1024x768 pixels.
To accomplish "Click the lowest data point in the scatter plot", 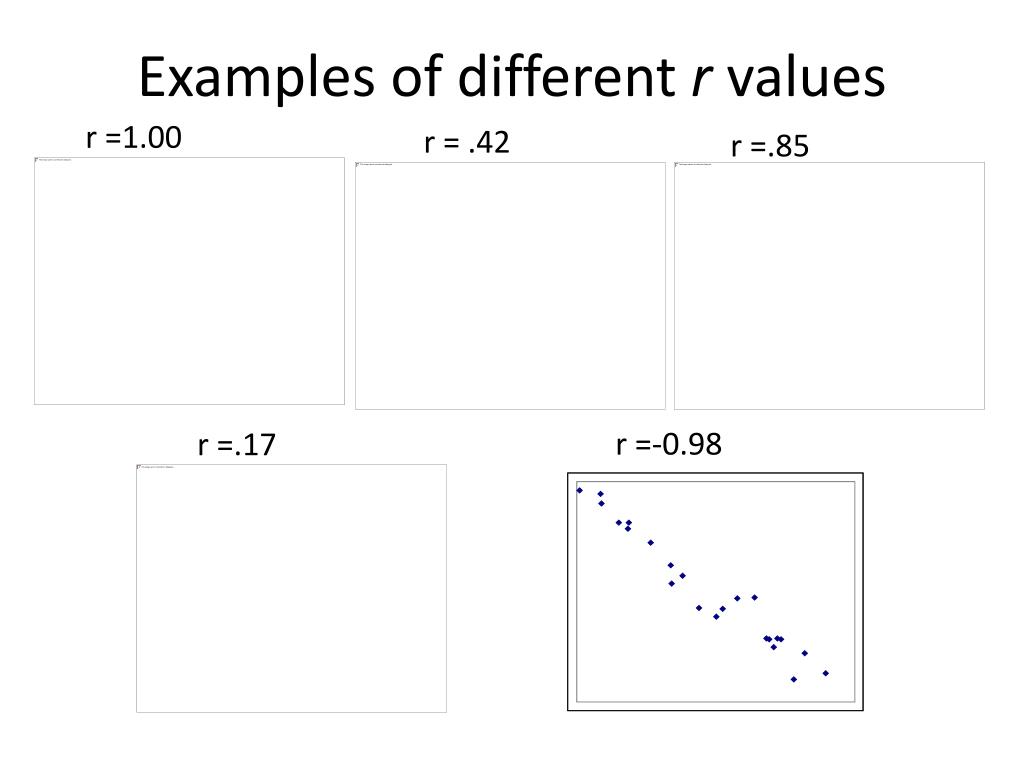I will pos(793,679).
